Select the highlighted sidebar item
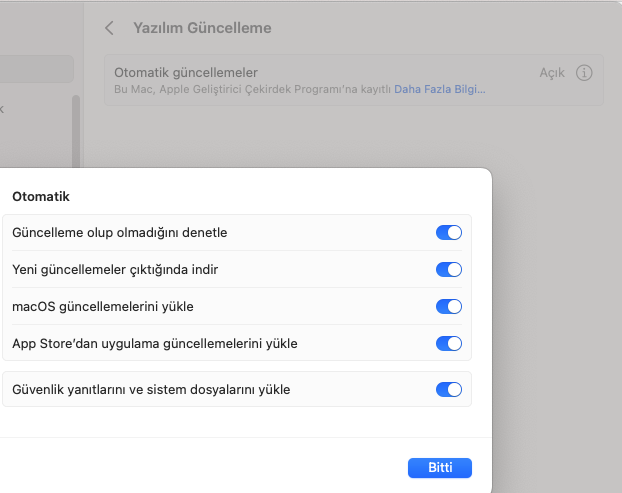The width and height of the screenshot is (622, 493). [x=36, y=69]
